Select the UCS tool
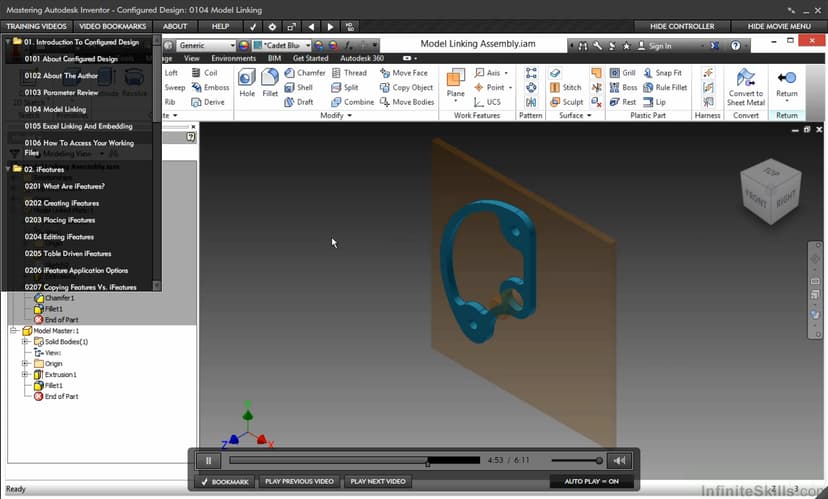The height and width of the screenshot is (499, 828). coord(487,102)
